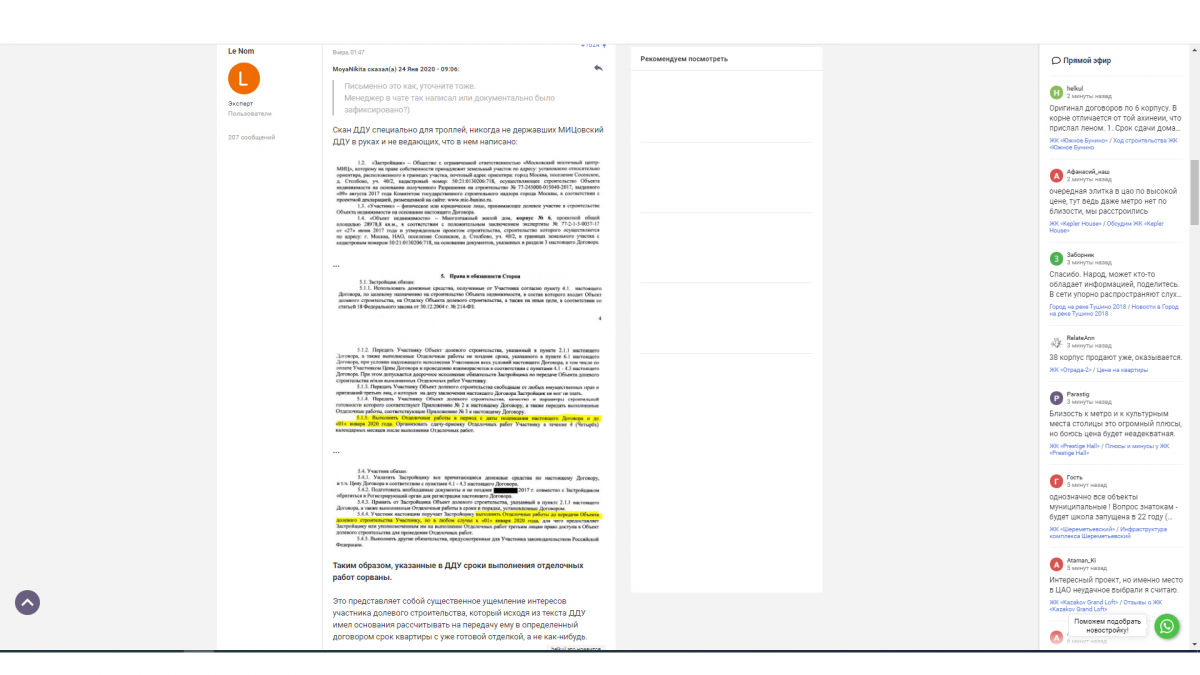Click message 'Близость к метро и к культурным'
The width and height of the screenshot is (1200, 675).
[x=1114, y=425]
